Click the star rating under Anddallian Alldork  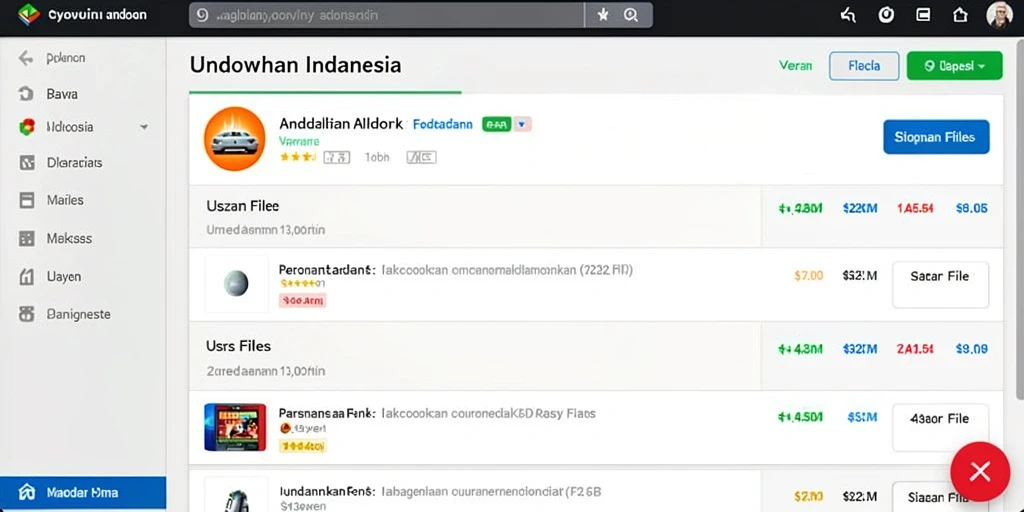pos(298,157)
